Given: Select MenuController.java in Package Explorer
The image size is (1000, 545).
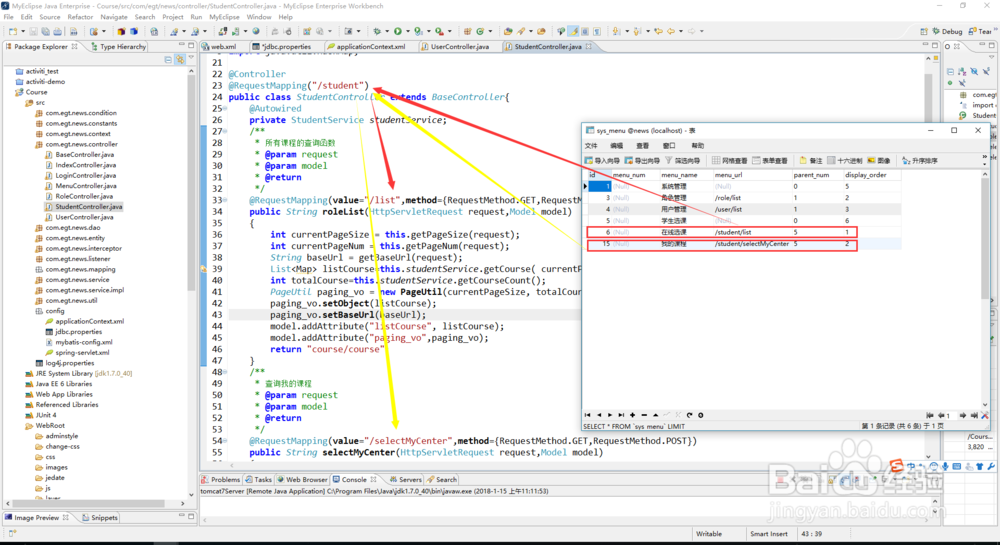Looking at the screenshot, I should pos(81,185).
